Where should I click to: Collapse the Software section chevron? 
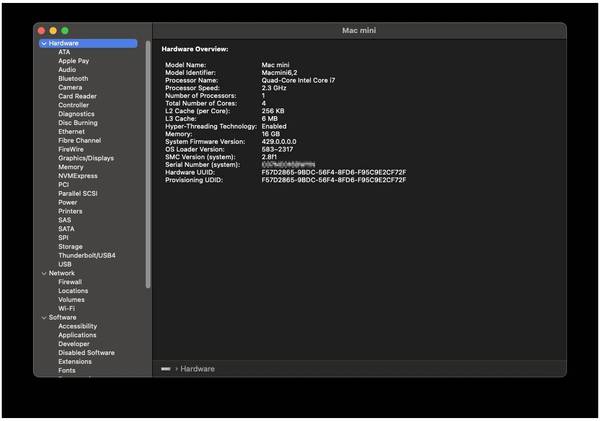pyautogui.click(x=44, y=318)
